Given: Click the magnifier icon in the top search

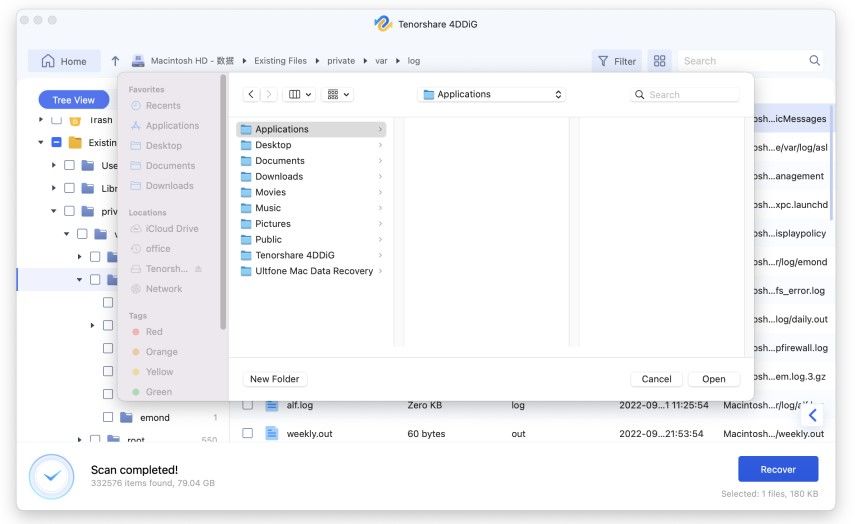Looking at the screenshot, I should [x=815, y=61].
